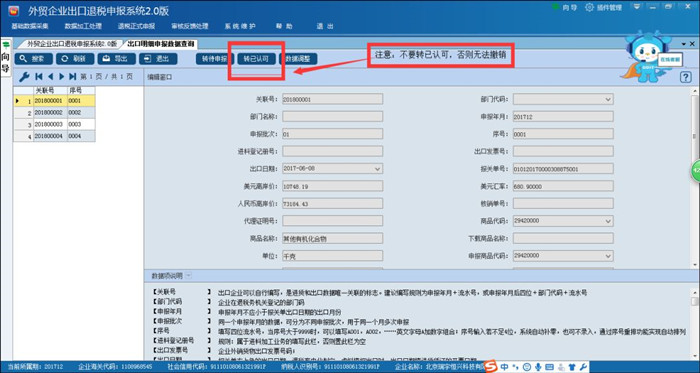
Task: Click the 搜索 search toolbar button
Action: 33,59
